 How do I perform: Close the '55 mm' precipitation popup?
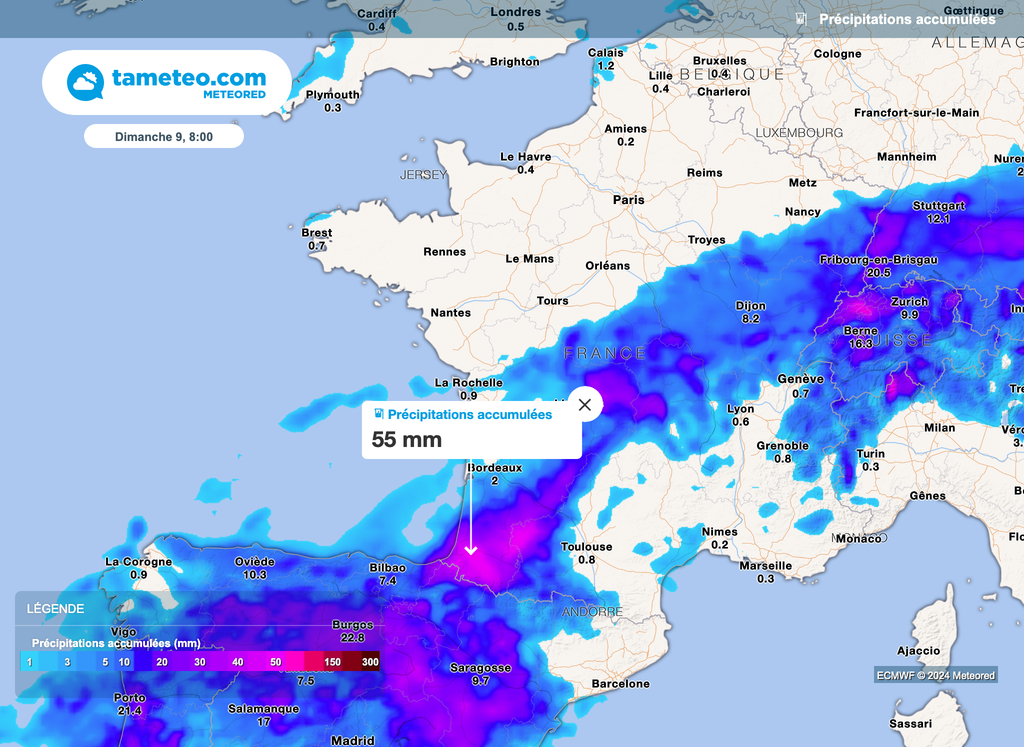click(x=584, y=403)
